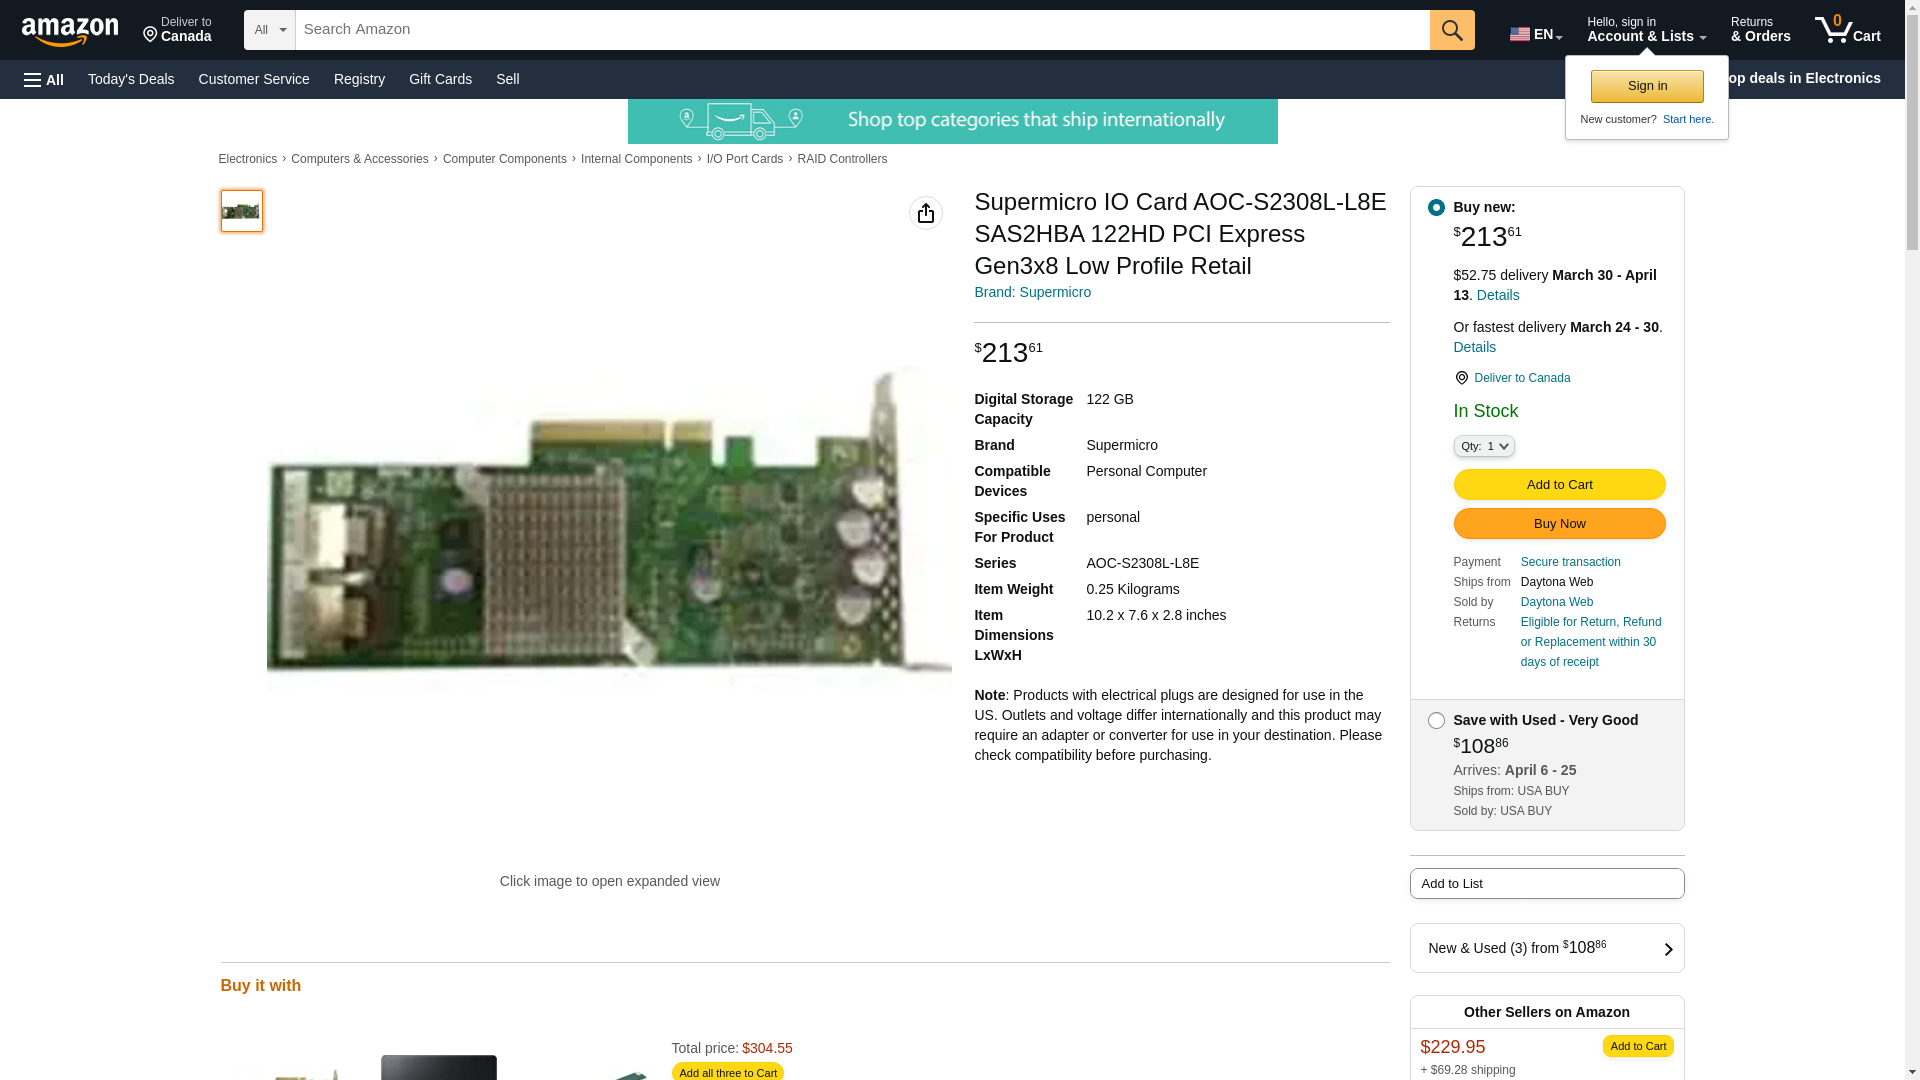The width and height of the screenshot is (1920, 1080).
Task: Open Gift Cards nav item
Action: tap(440, 79)
